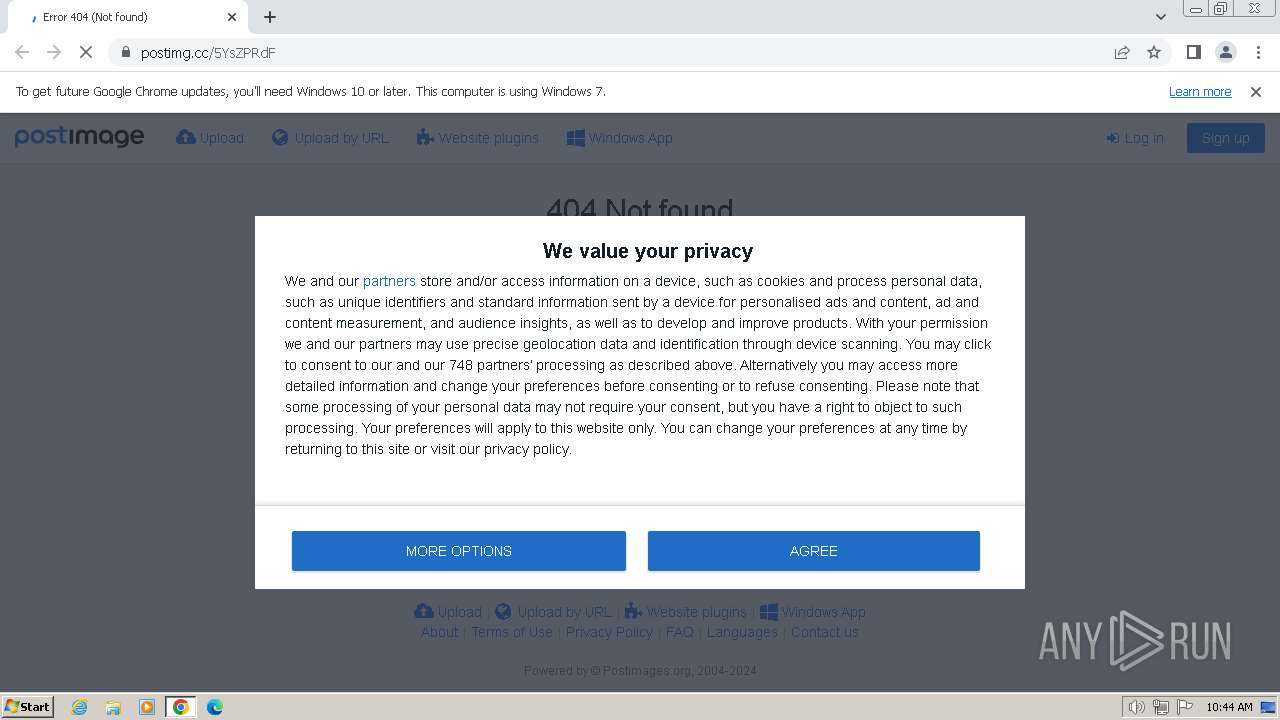Open Windows Start menu
1280x720 pixels.
click(x=28, y=707)
